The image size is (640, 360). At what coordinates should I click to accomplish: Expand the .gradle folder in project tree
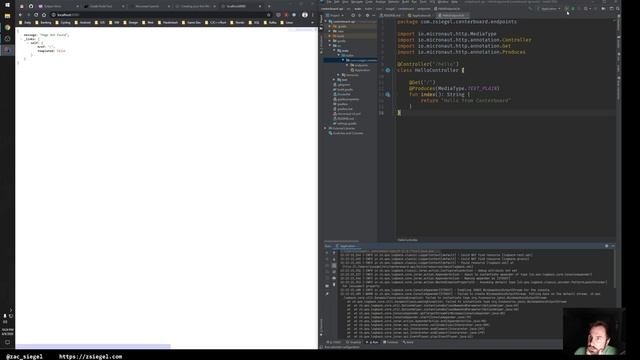(x=330, y=27)
